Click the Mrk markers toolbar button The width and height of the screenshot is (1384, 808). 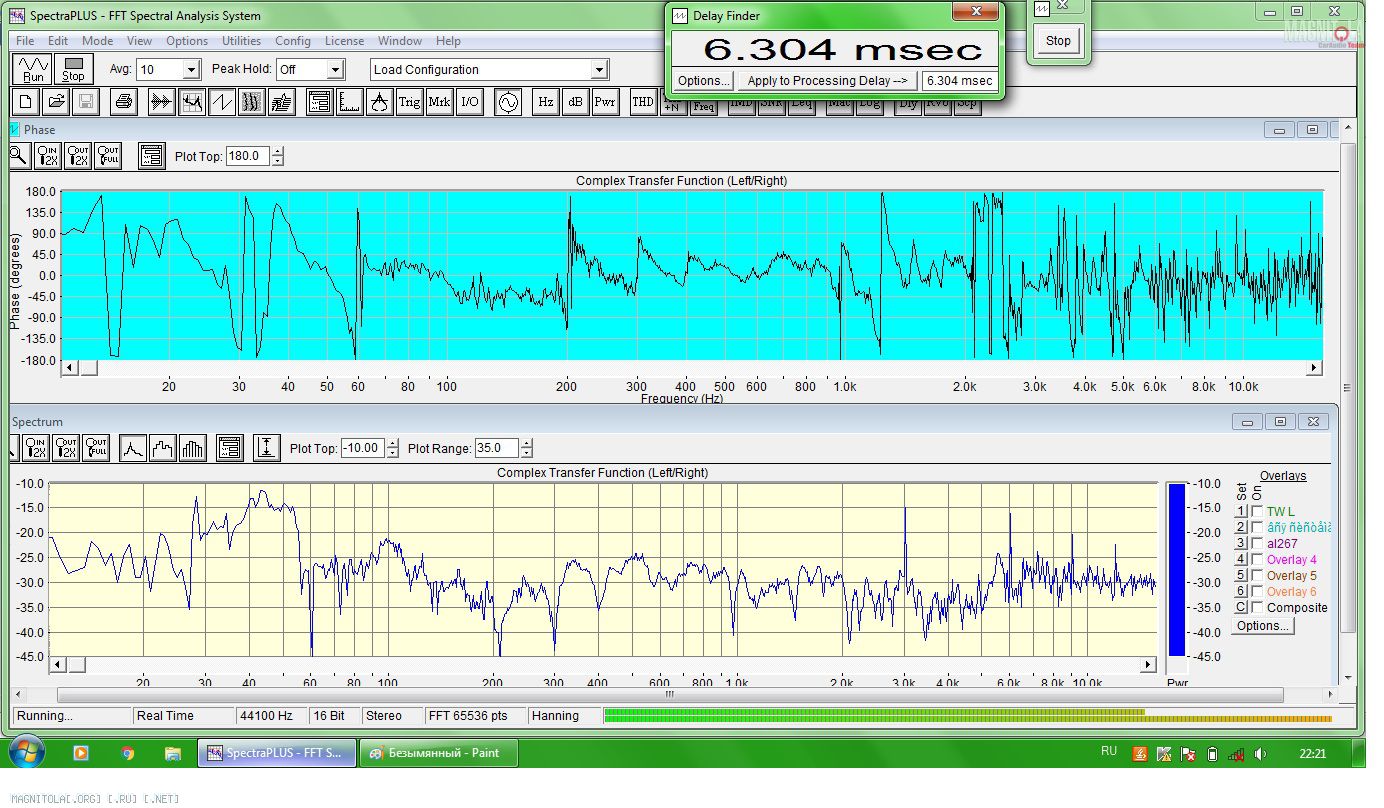click(439, 101)
